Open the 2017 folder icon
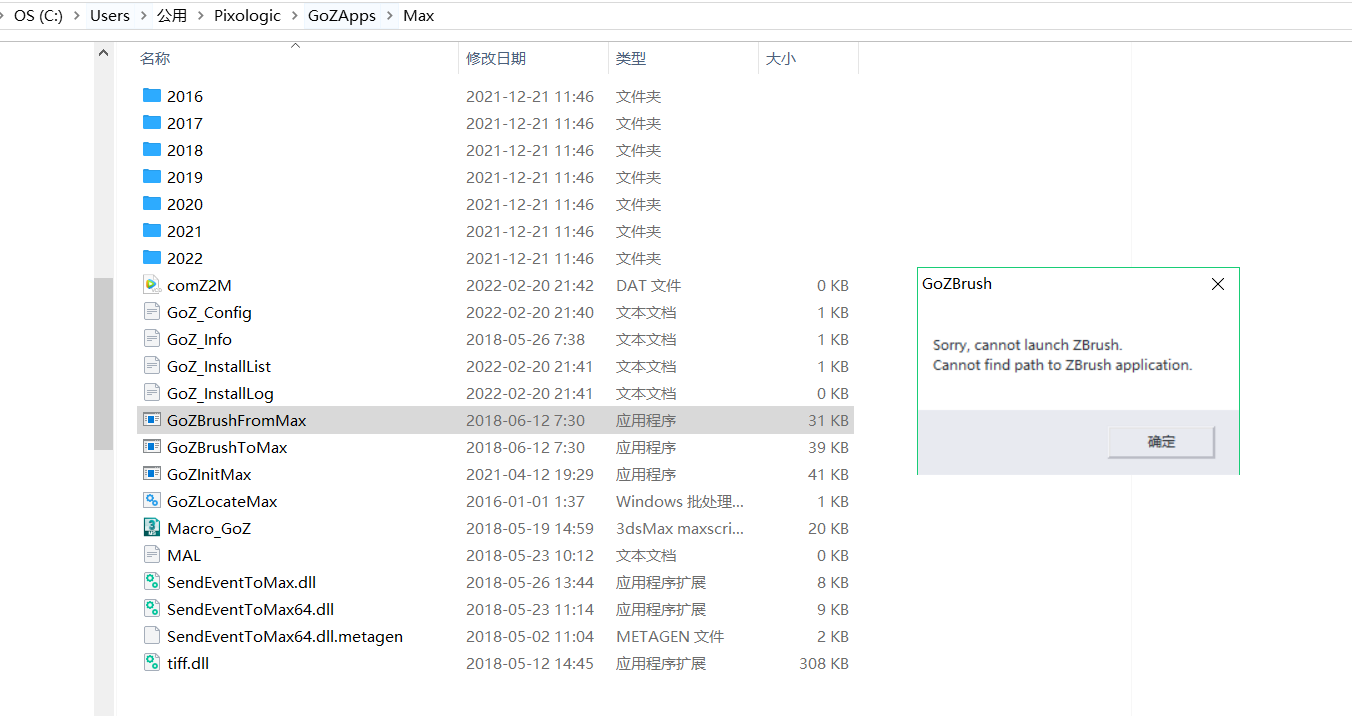 pos(152,123)
